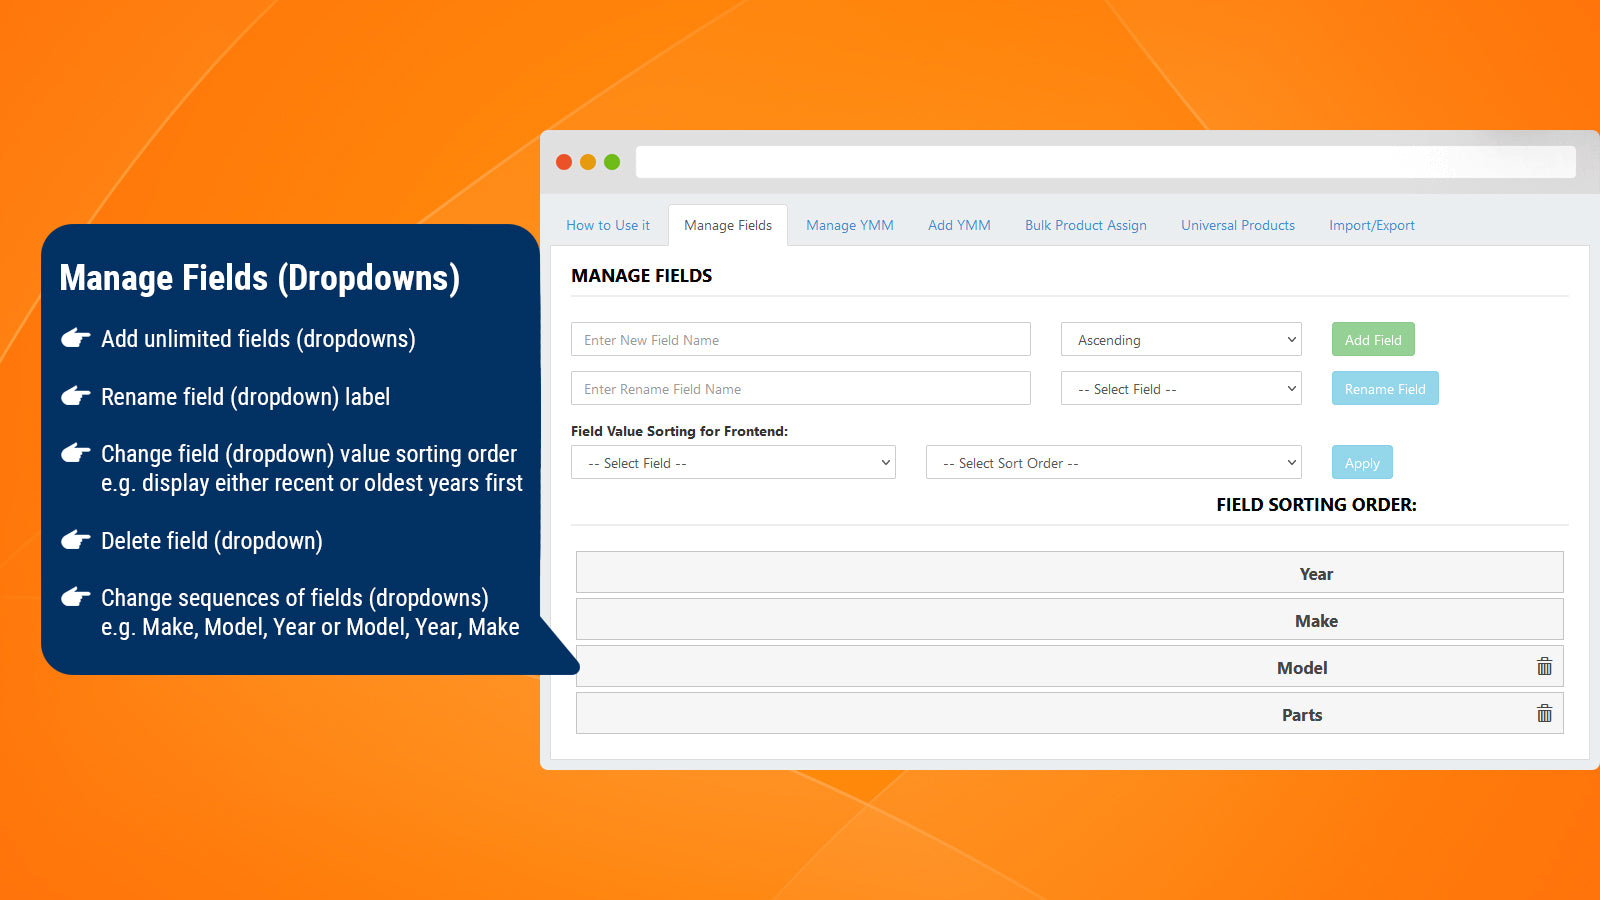This screenshot has height=900, width=1600.
Task: Switch to the Manage YMM tab
Action: [849, 225]
